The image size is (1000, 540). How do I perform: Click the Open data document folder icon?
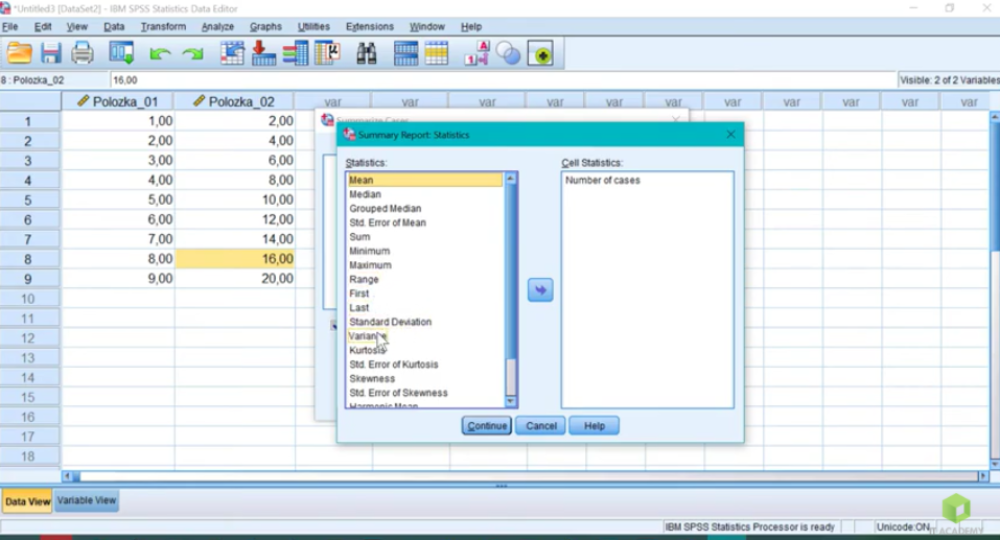click(20, 53)
